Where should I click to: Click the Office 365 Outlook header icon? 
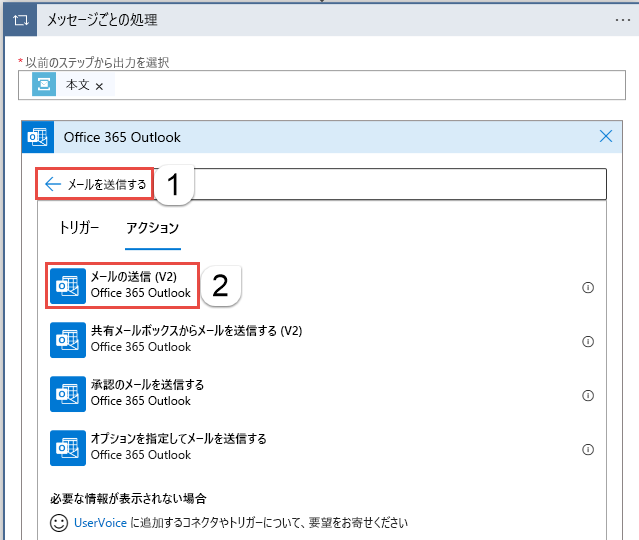(37, 137)
